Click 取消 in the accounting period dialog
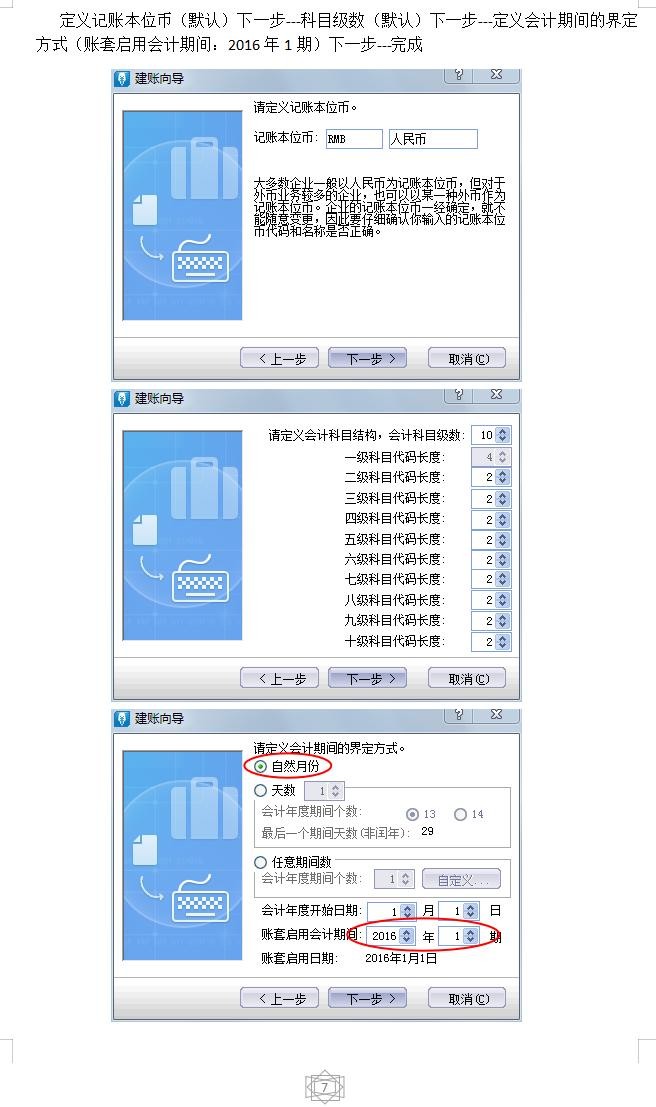This screenshot has width=656, height=1107. pos(467,999)
